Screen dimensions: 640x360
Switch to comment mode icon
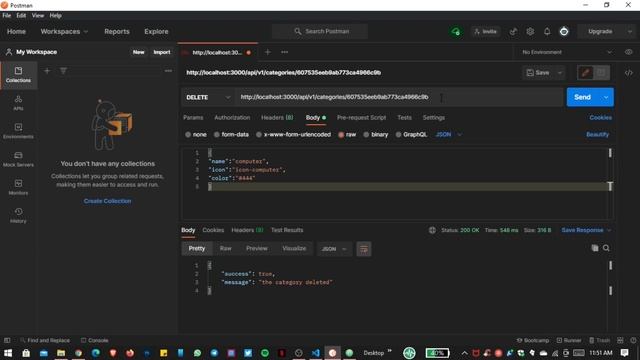point(601,73)
